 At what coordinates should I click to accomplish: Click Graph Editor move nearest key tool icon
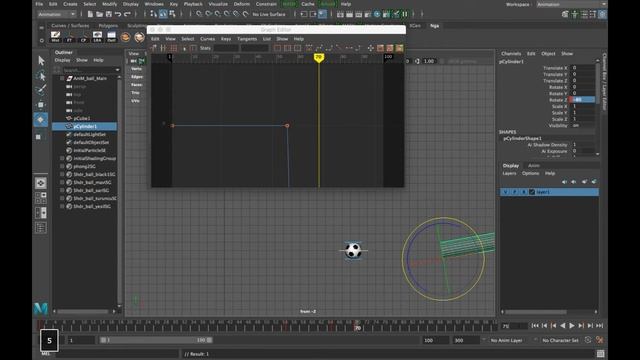click(154, 48)
